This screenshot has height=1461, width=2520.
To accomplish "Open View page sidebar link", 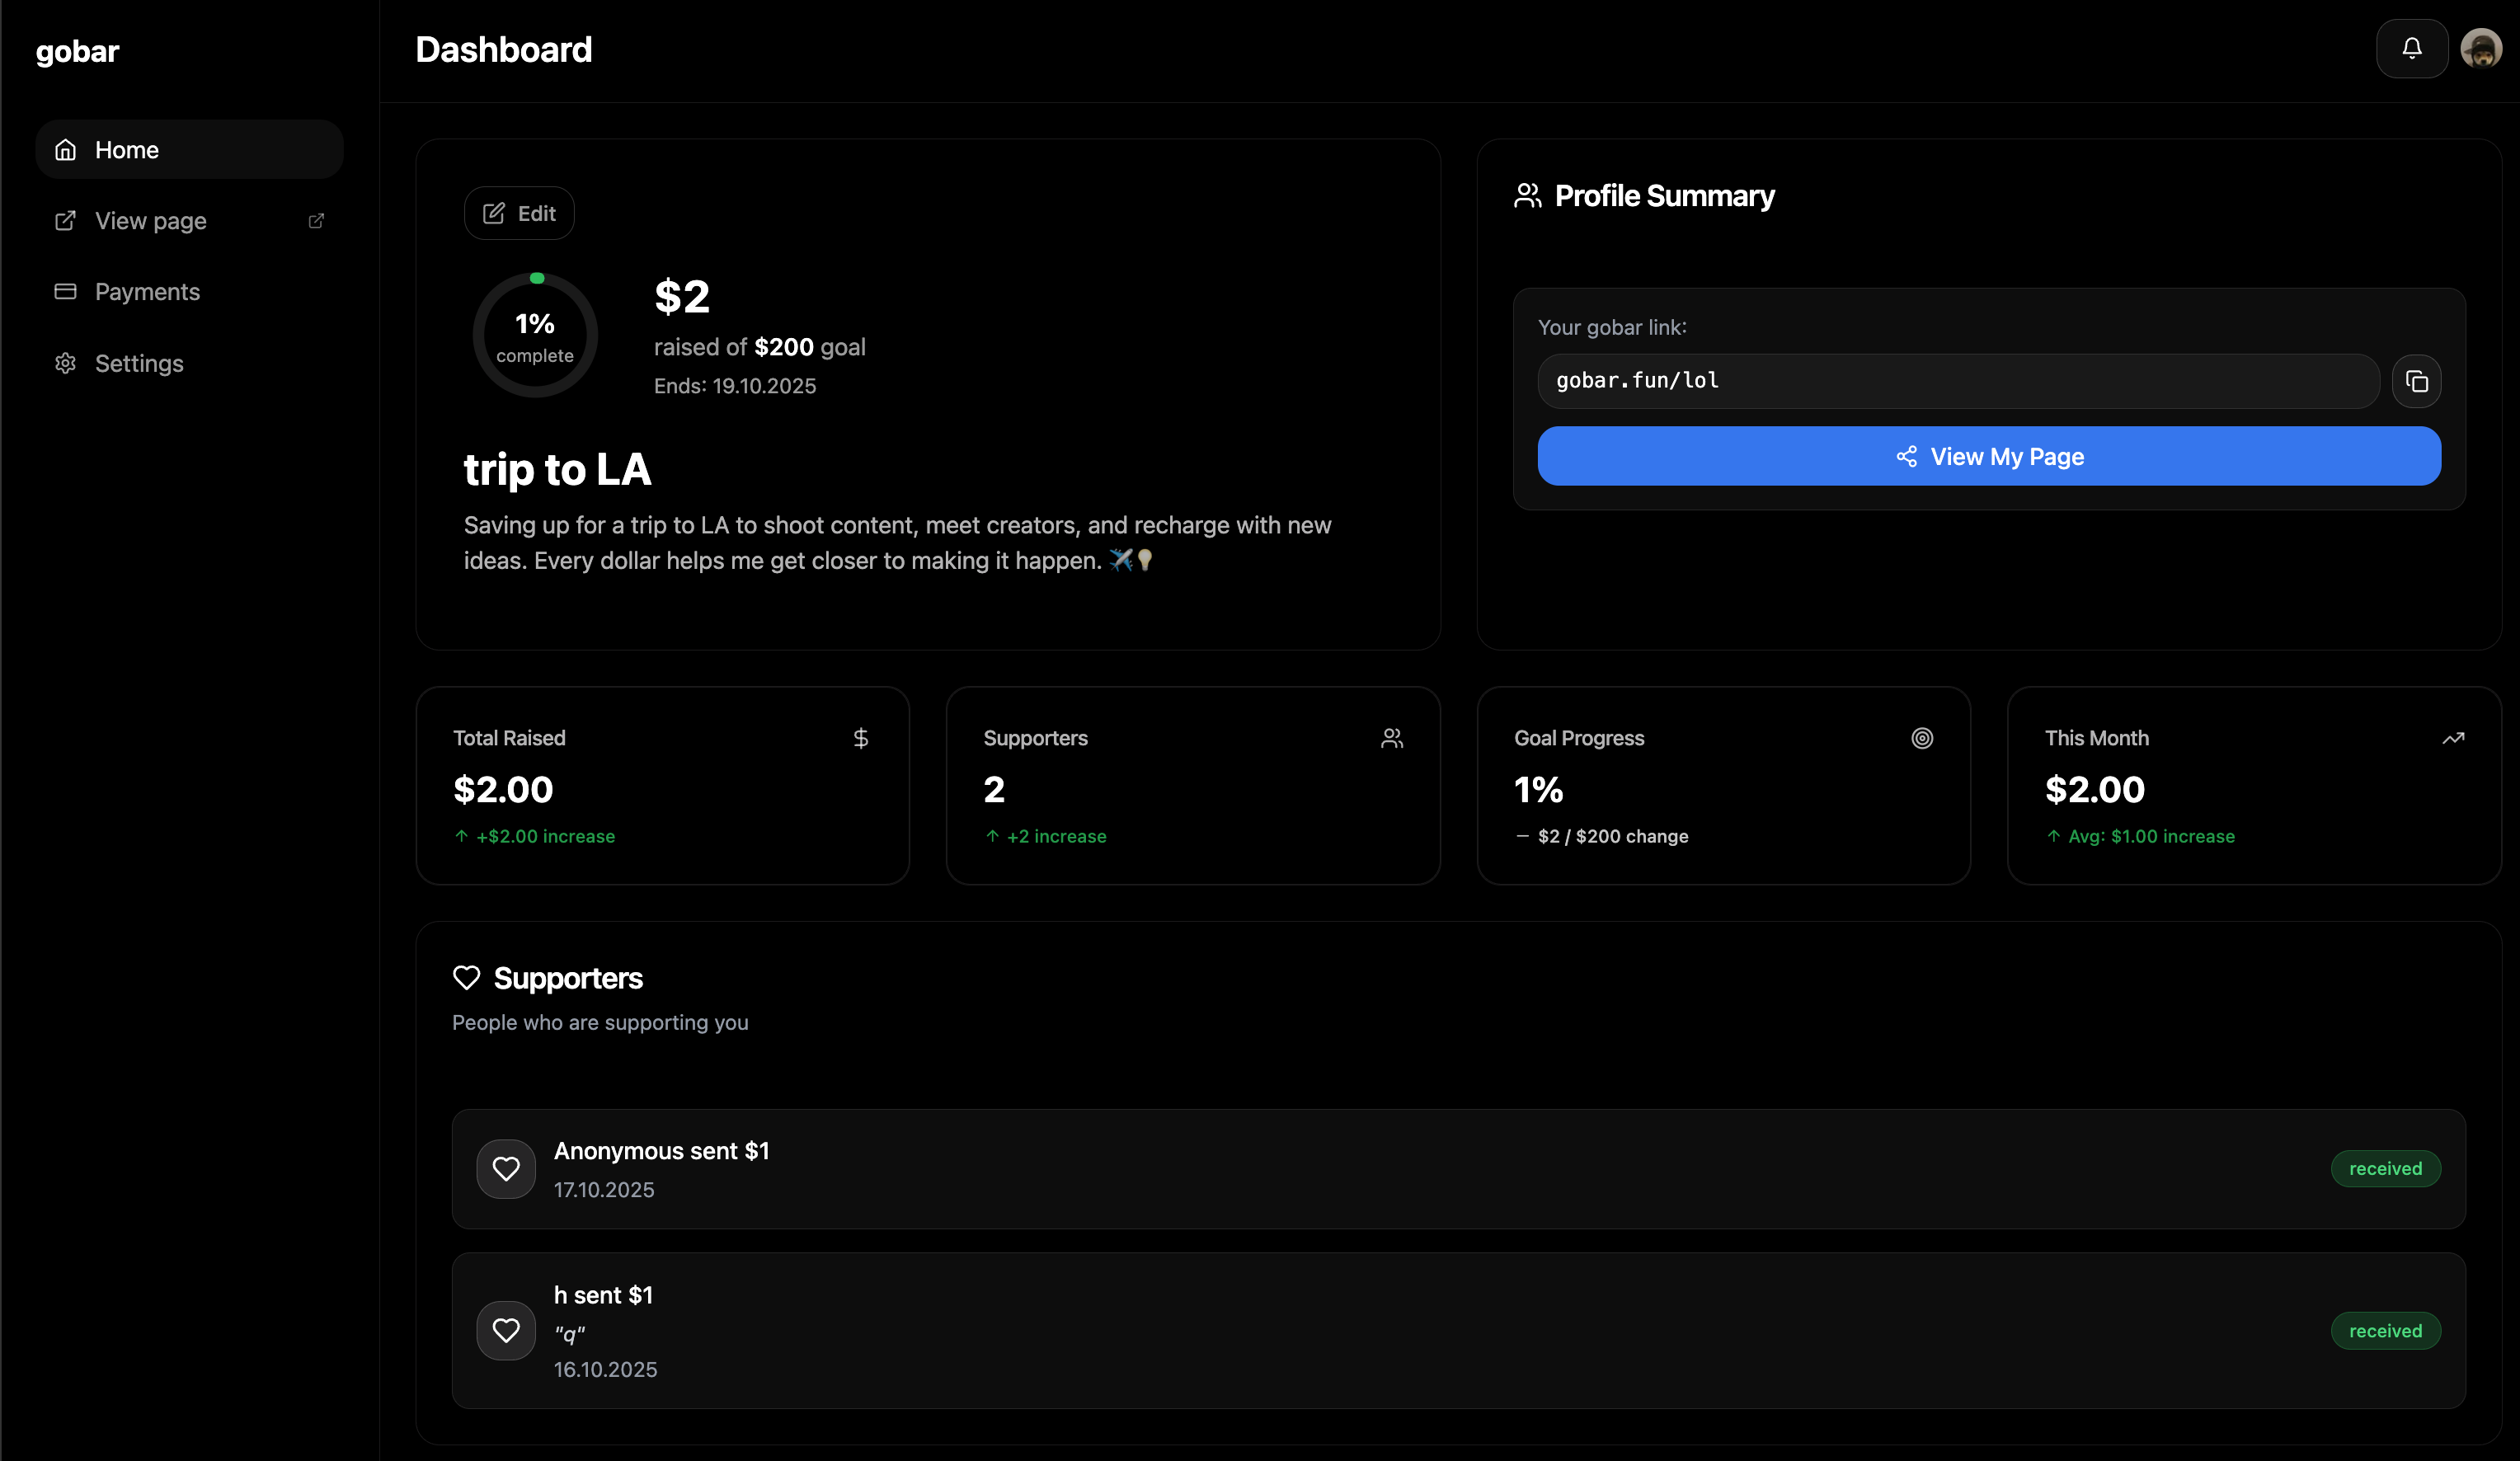I will 151,221.
